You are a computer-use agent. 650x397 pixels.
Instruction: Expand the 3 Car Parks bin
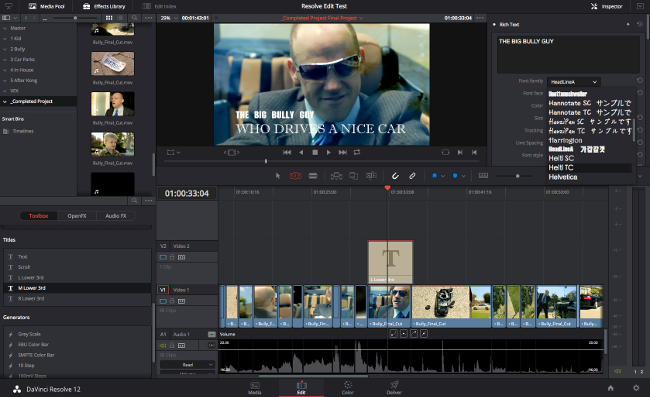(5, 59)
